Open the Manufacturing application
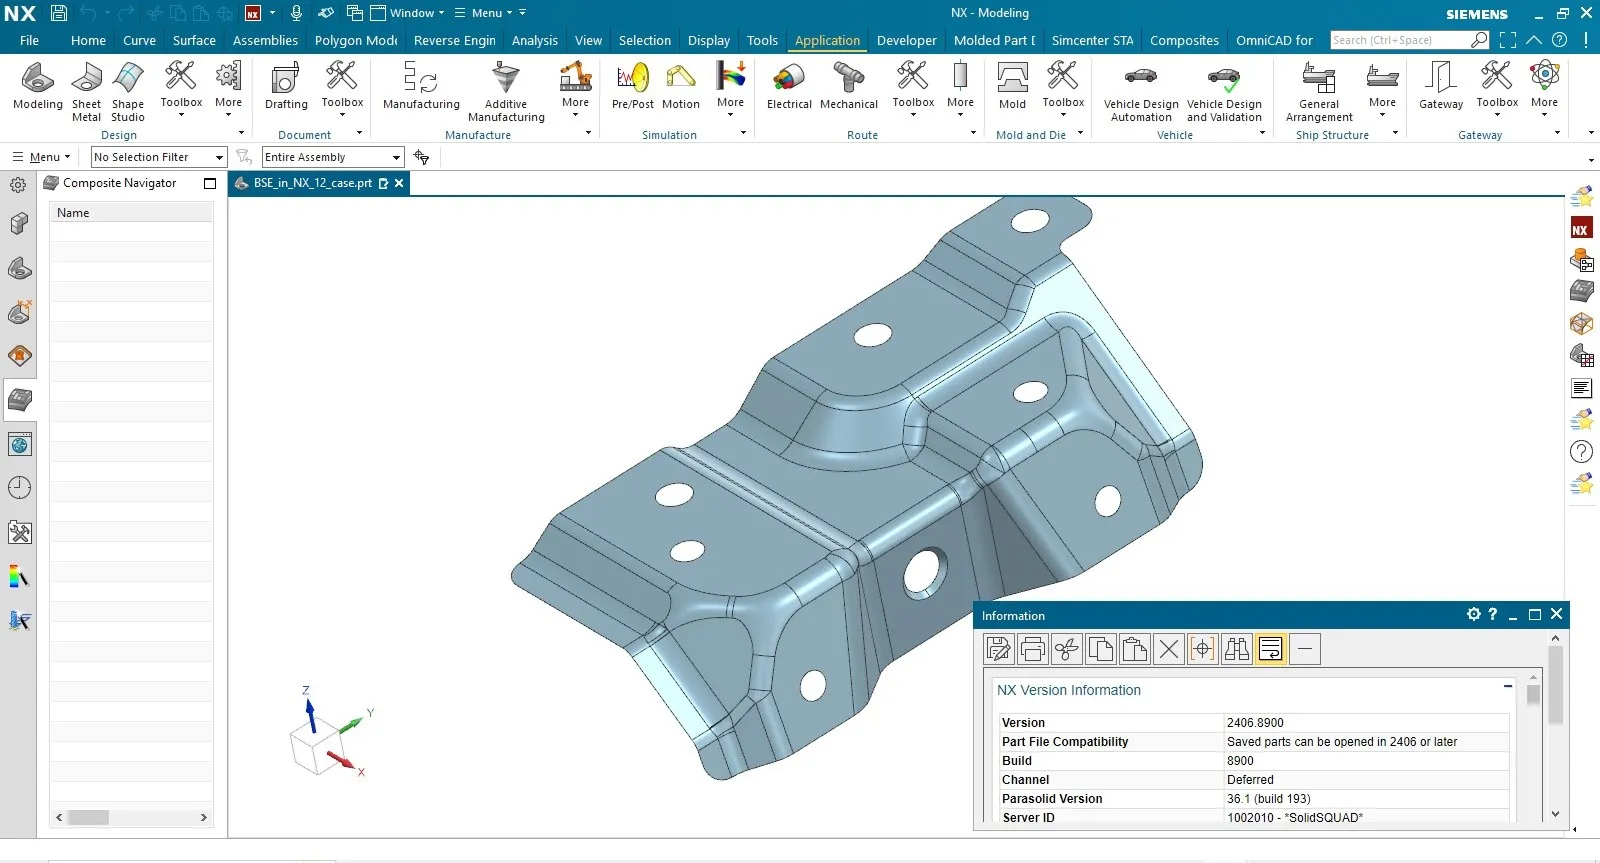Viewport: 1600px width, 863px height. [421, 86]
